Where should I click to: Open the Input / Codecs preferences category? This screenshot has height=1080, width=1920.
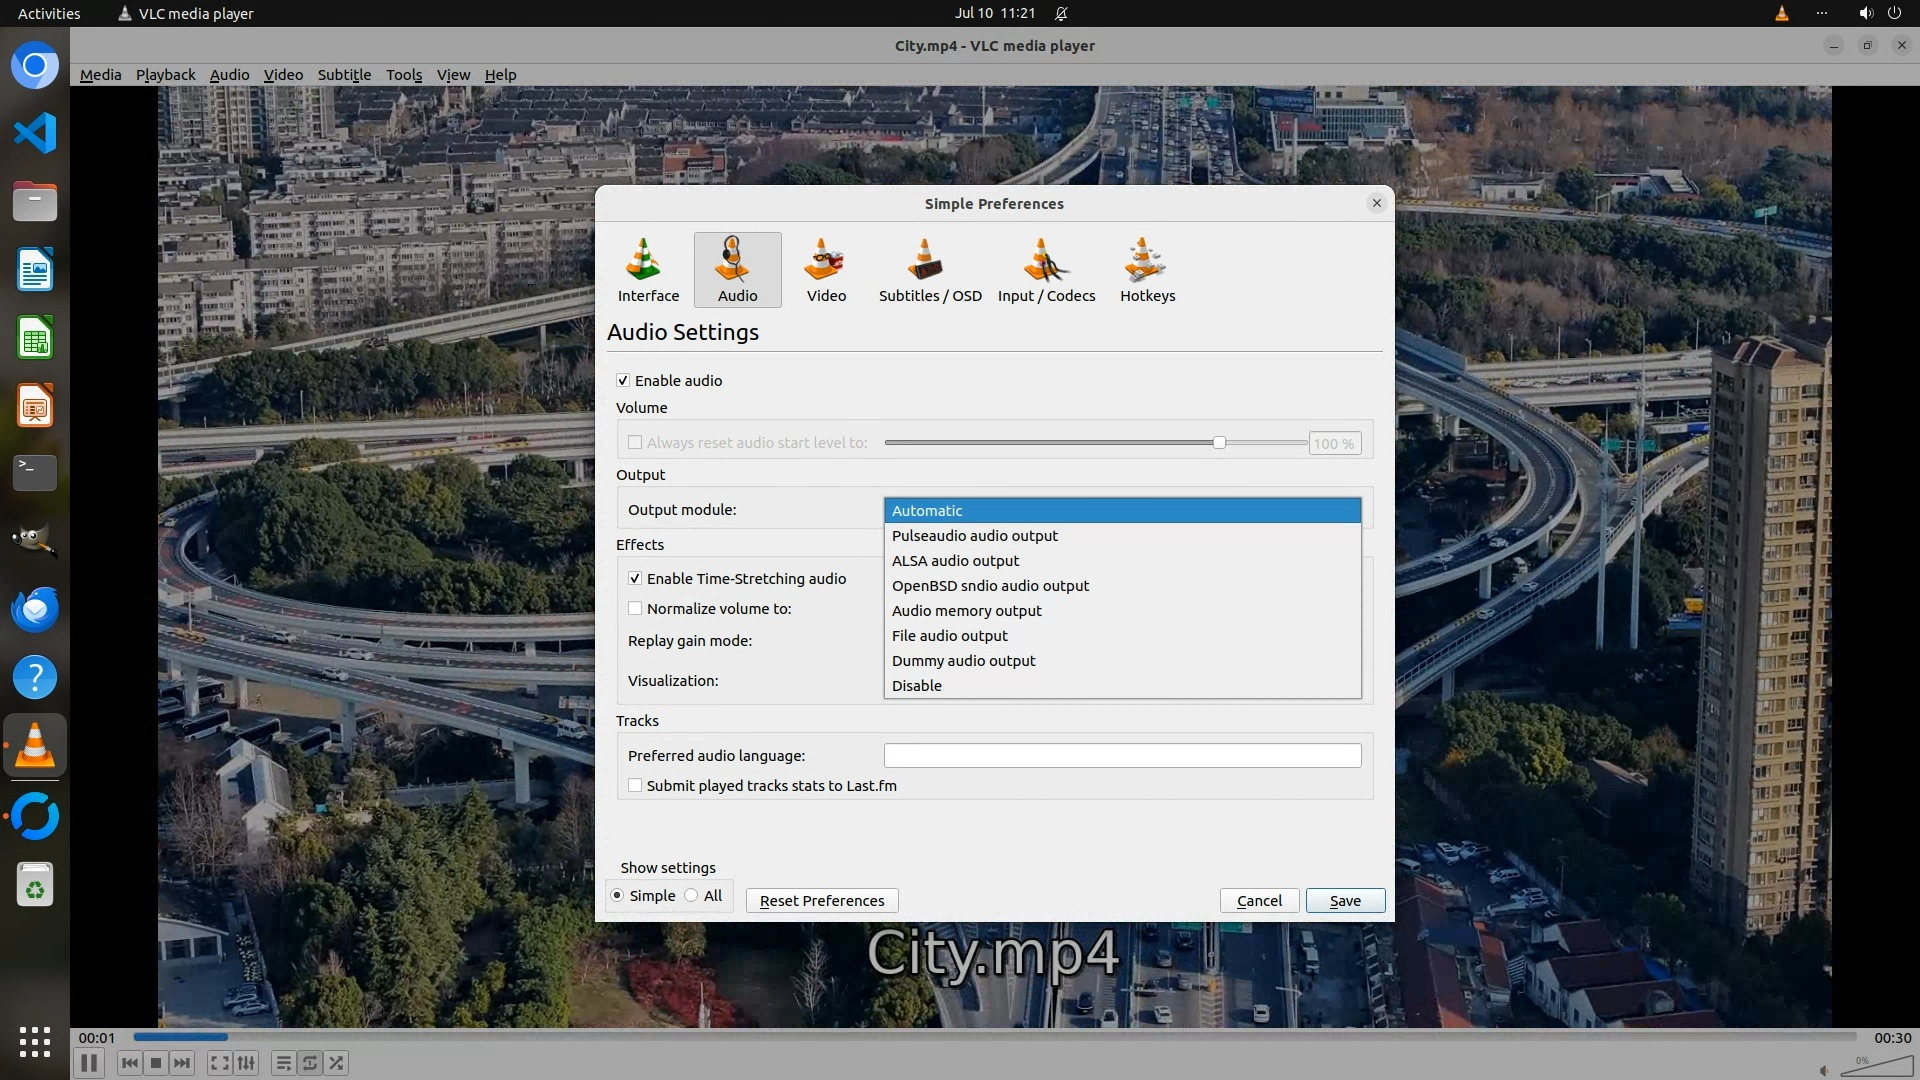coord(1046,270)
